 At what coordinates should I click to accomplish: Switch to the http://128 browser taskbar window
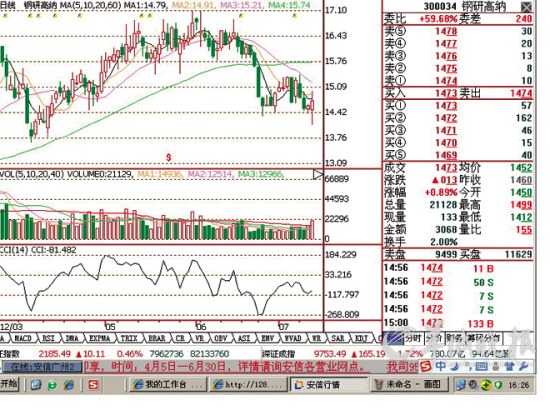[248, 385]
